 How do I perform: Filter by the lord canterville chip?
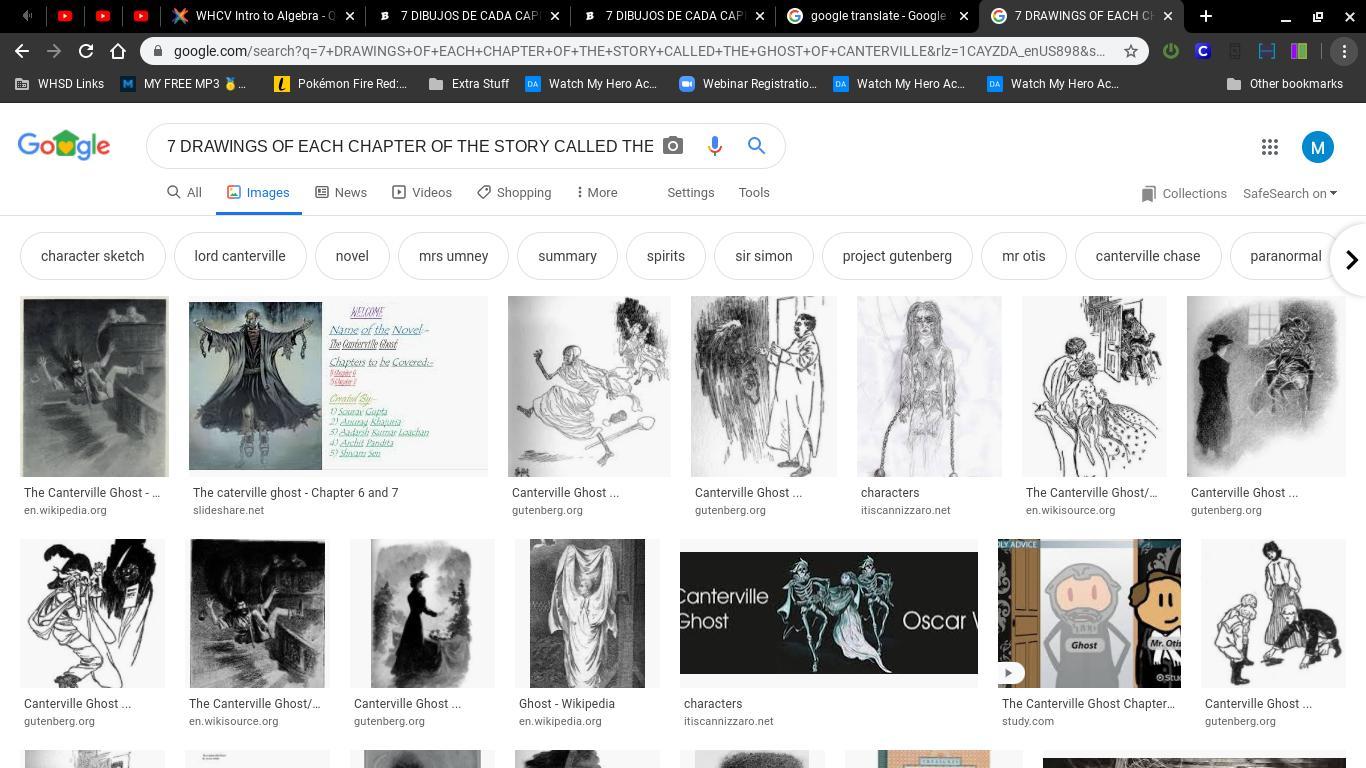pos(240,256)
